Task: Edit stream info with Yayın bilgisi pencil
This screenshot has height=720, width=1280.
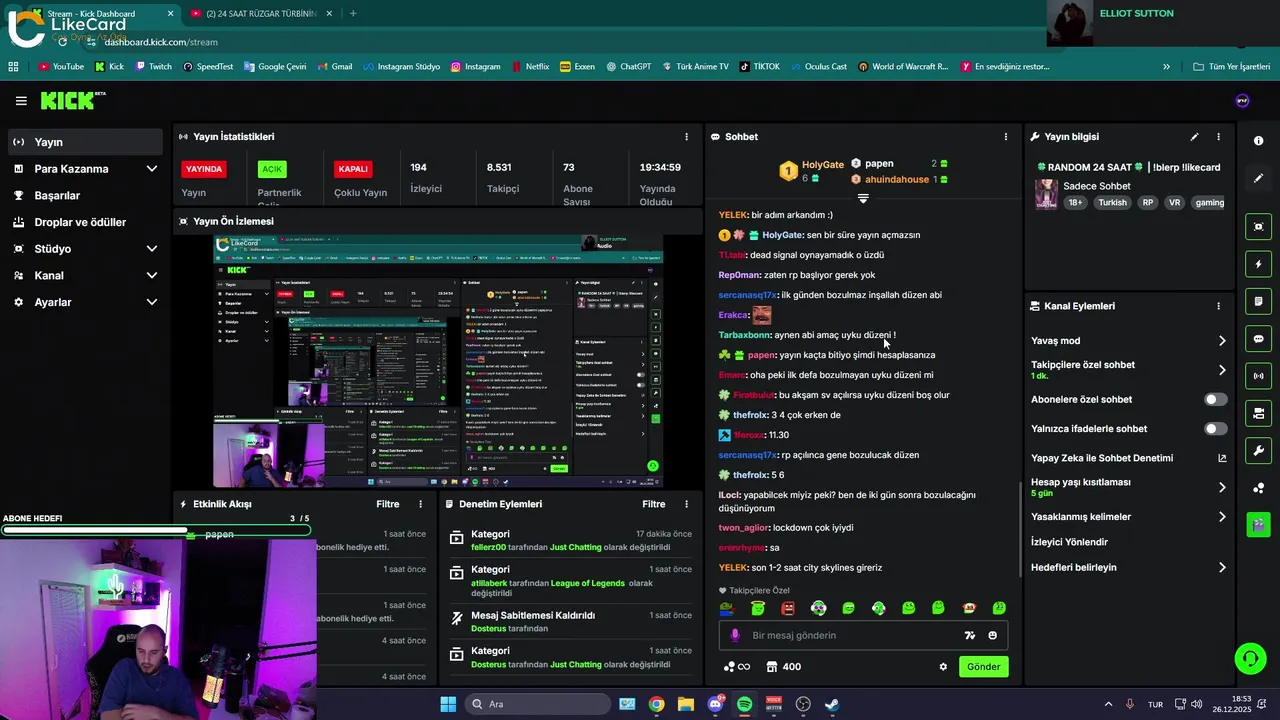Action: 1194,137
